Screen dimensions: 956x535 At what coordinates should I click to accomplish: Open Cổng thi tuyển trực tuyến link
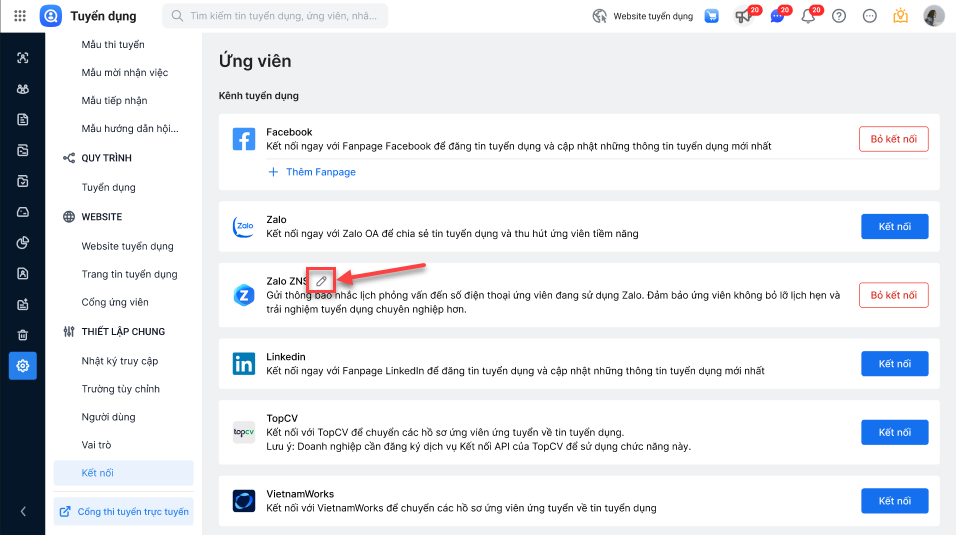[124, 512]
